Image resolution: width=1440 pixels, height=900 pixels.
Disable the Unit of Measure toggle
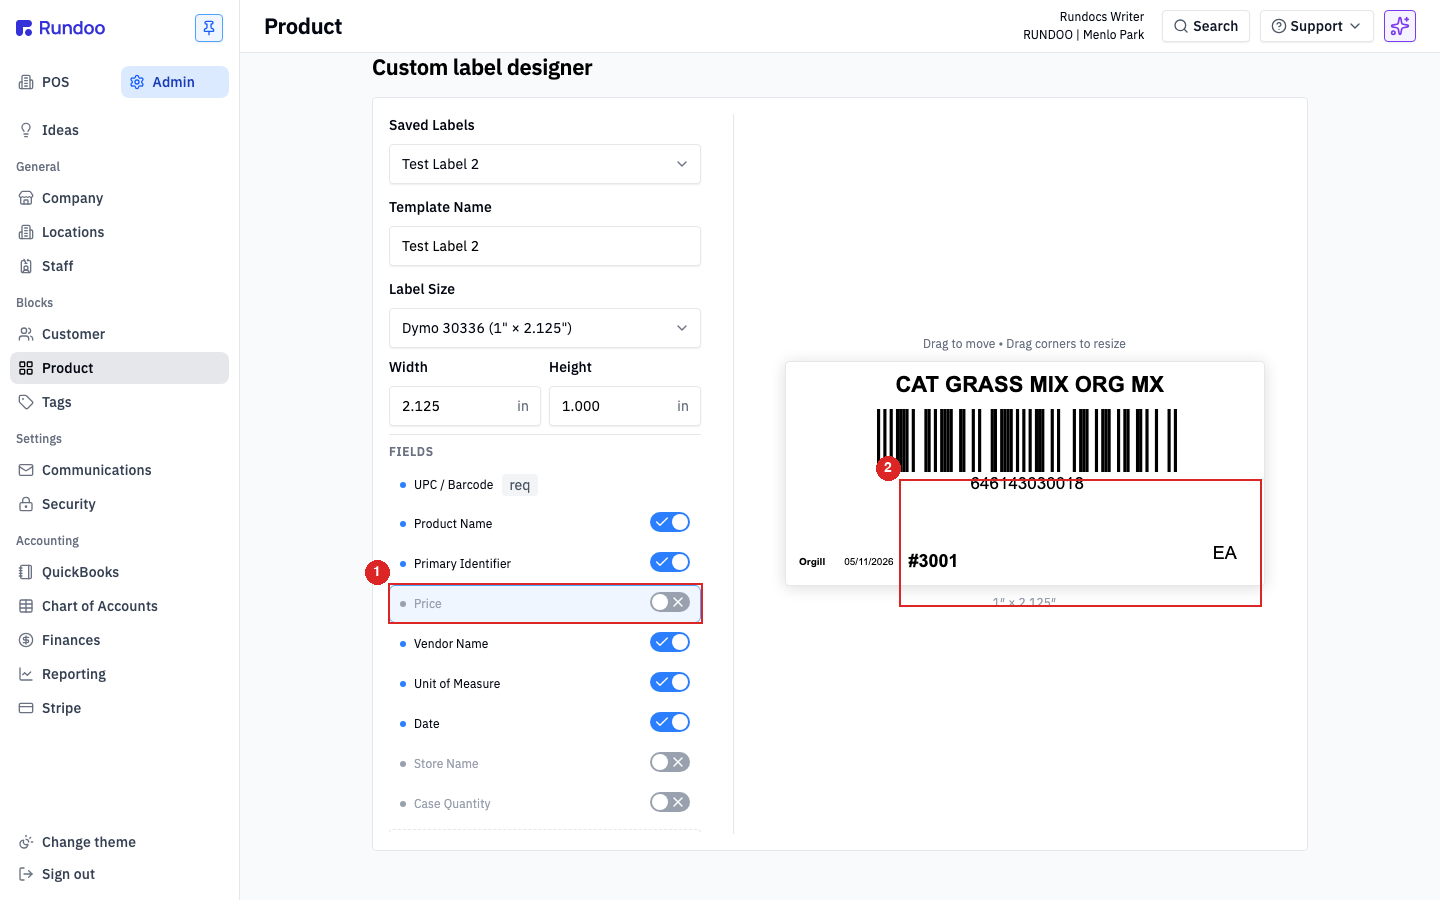coord(670,682)
